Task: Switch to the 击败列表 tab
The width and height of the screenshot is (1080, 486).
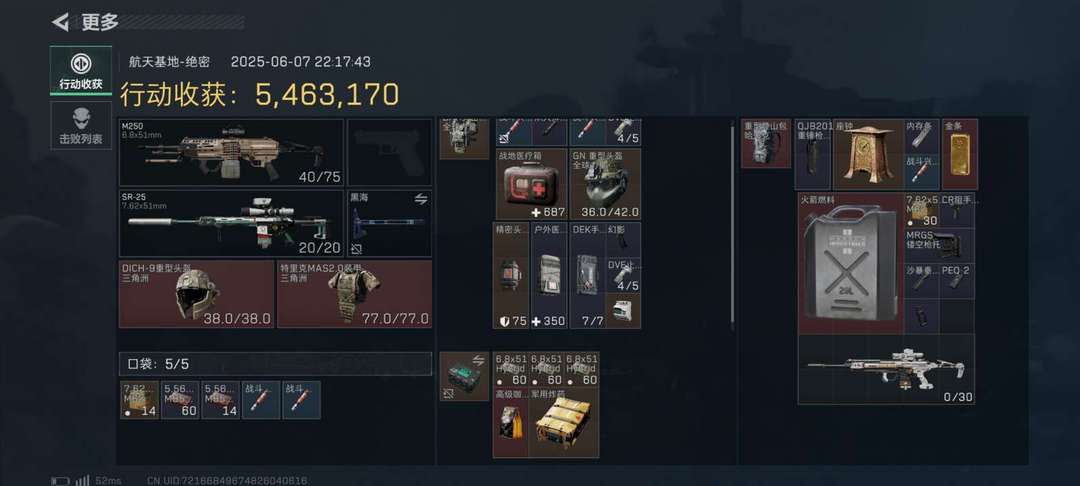Action: (x=81, y=125)
